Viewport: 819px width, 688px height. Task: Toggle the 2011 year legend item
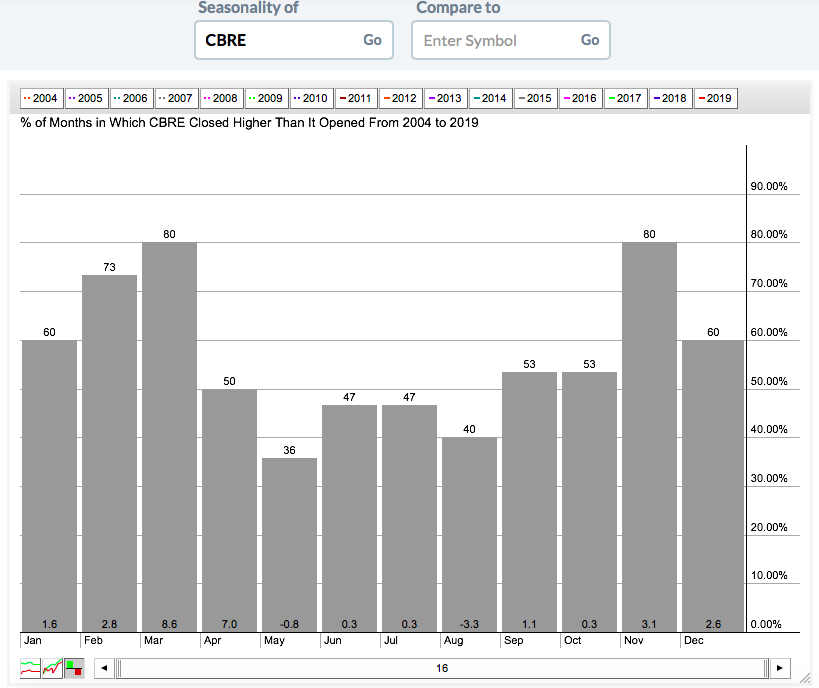click(x=356, y=98)
